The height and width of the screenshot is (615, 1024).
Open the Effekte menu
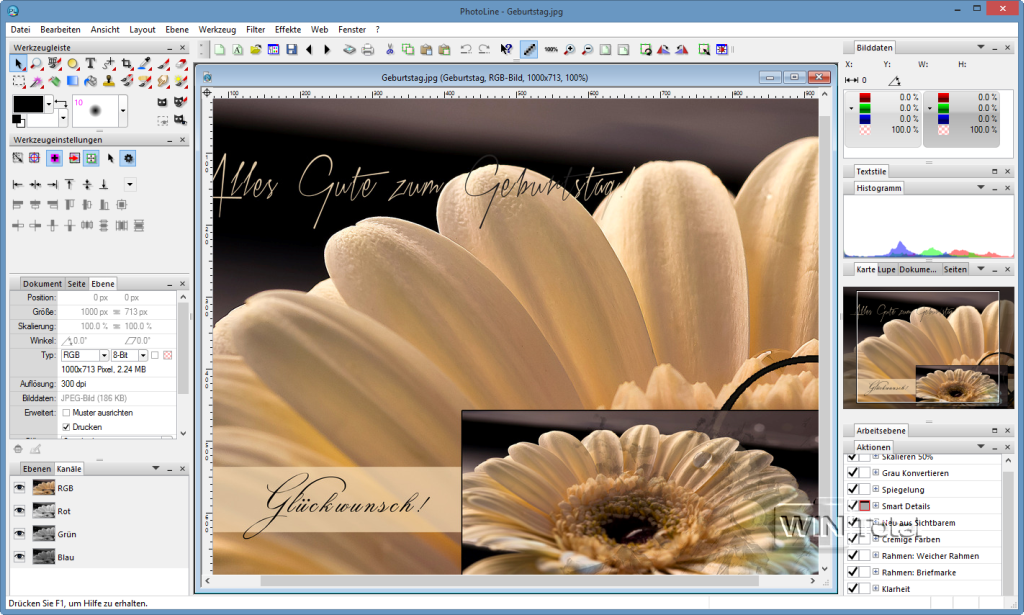pos(288,29)
